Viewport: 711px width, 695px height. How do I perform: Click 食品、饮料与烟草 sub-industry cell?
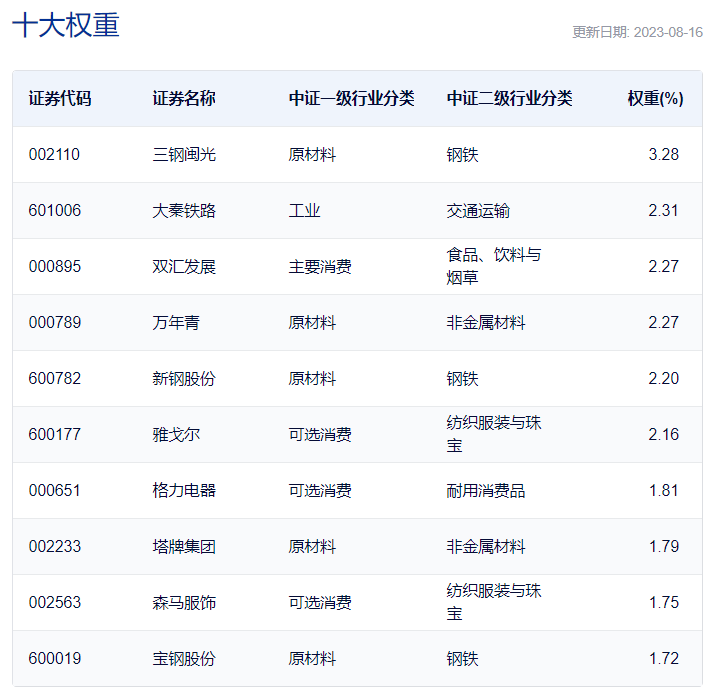pos(494,266)
